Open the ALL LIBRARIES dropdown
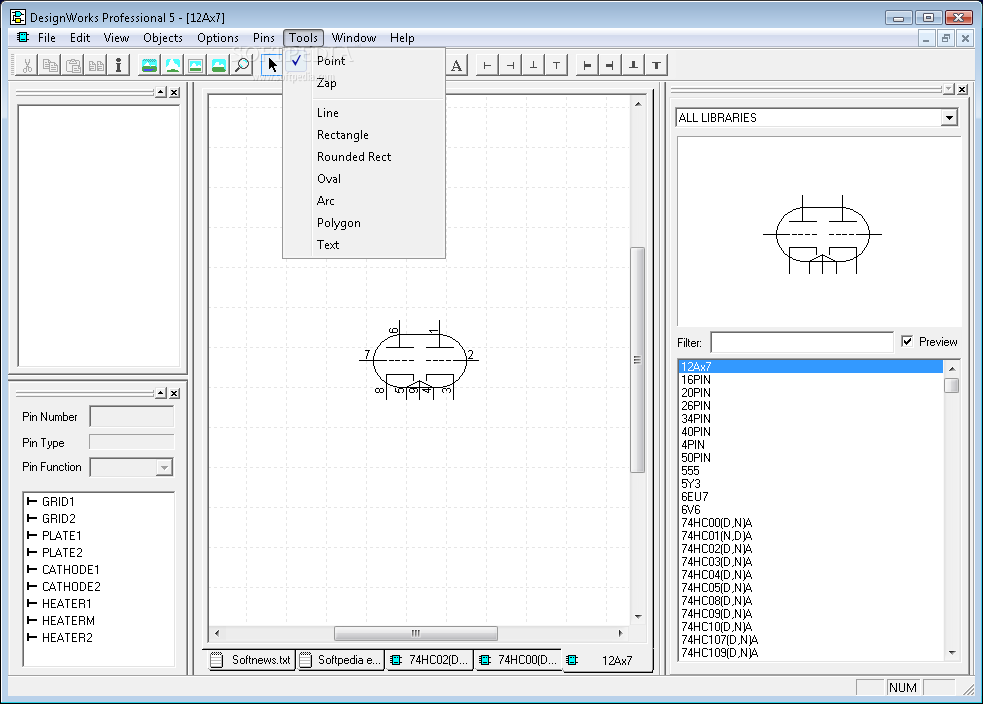 coord(949,118)
